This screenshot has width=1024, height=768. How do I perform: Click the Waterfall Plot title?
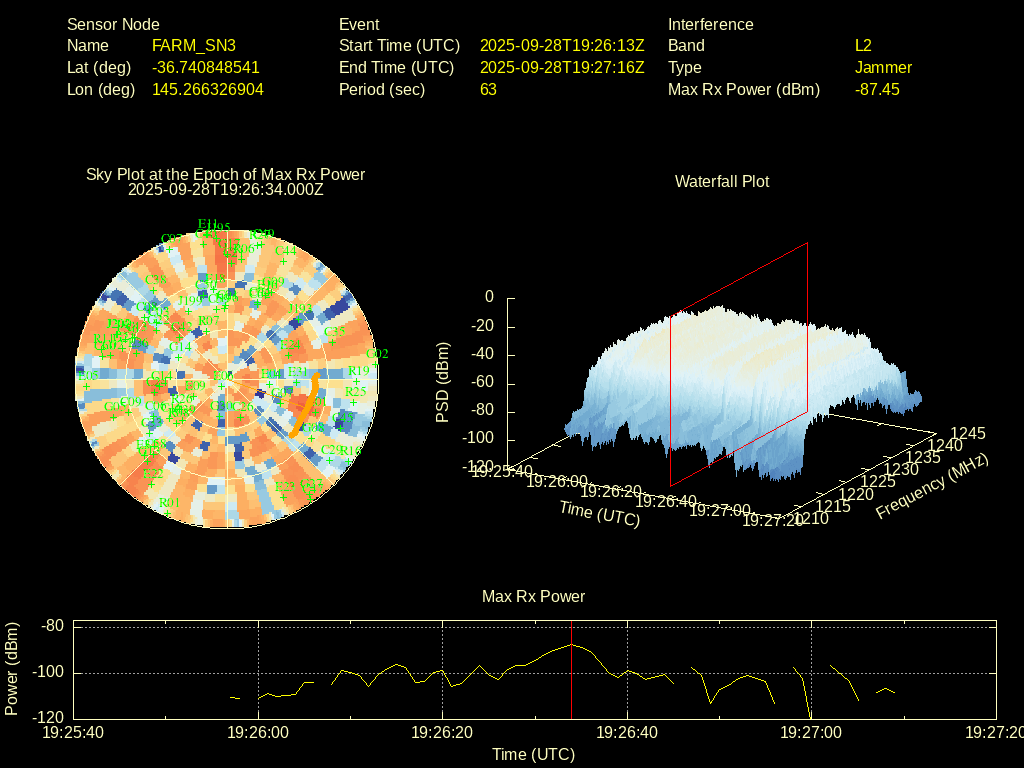click(722, 181)
